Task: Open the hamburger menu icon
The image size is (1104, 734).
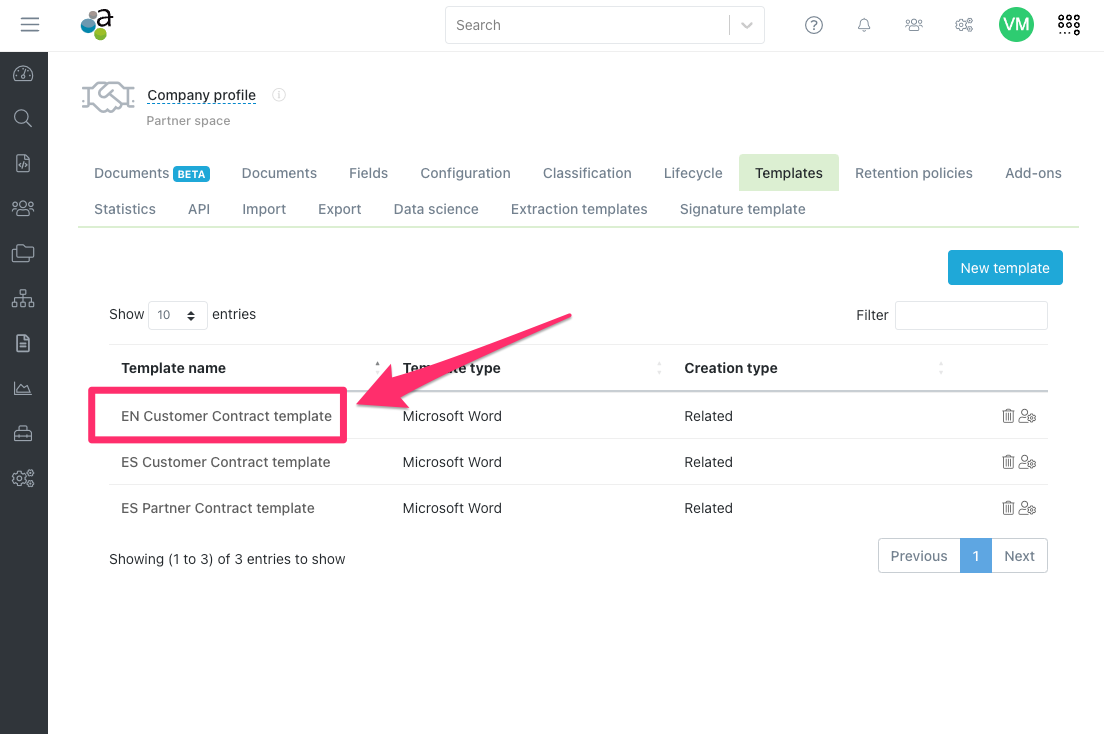Action: pyautogui.click(x=30, y=25)
